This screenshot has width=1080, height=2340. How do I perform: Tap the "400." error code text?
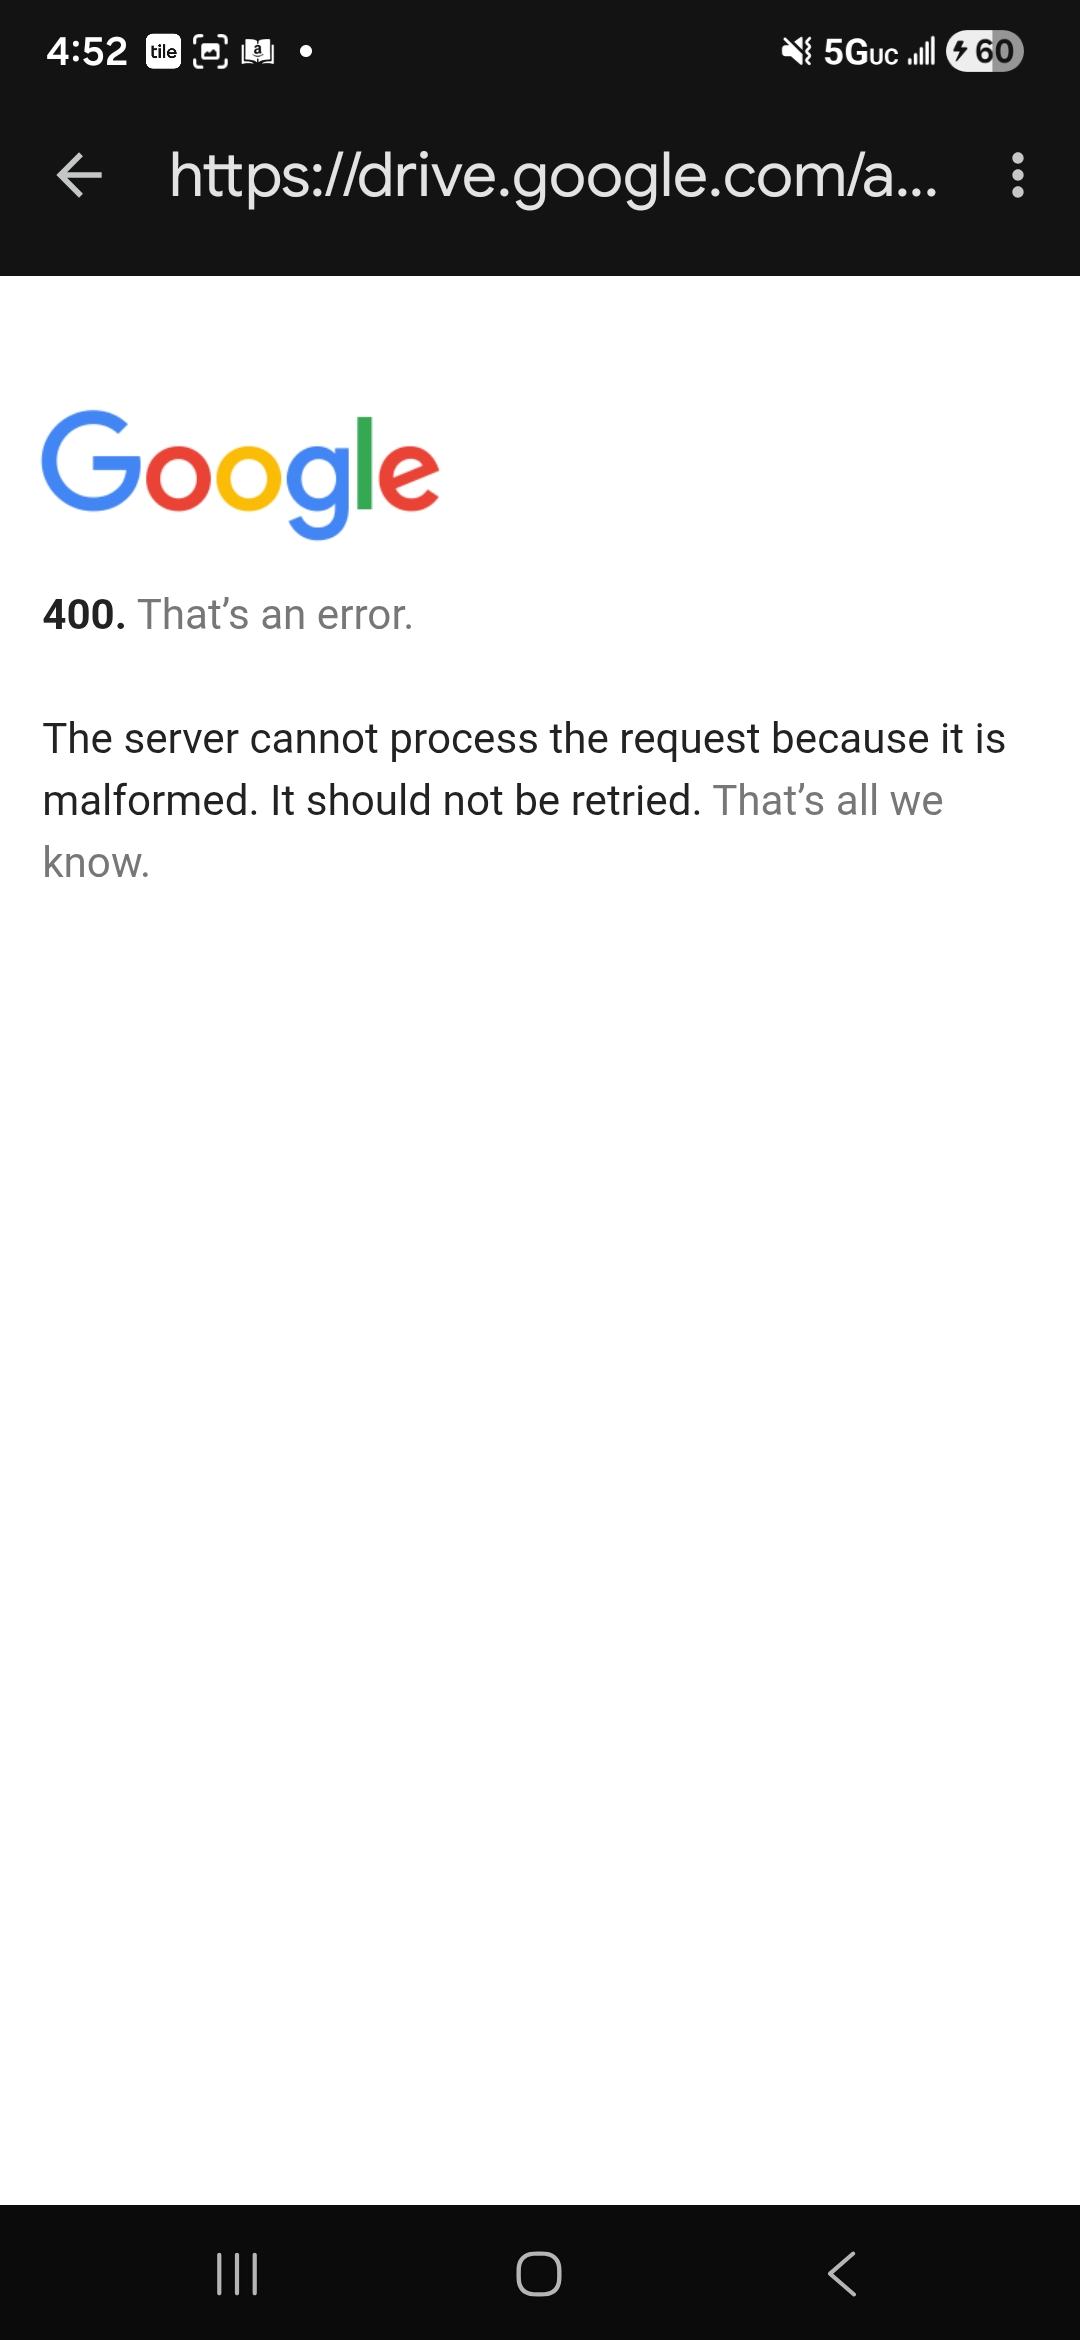[84, 614]
